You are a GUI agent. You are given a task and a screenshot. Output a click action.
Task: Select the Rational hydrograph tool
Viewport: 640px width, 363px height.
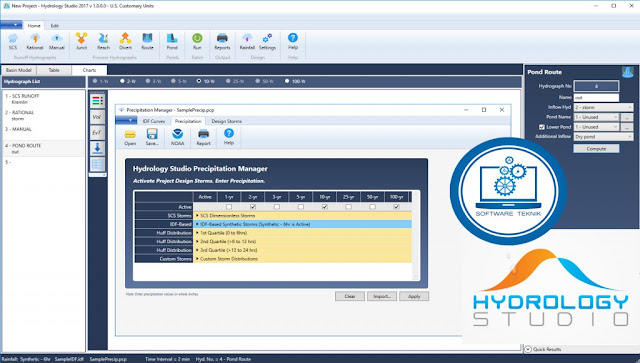click(35, 42)
